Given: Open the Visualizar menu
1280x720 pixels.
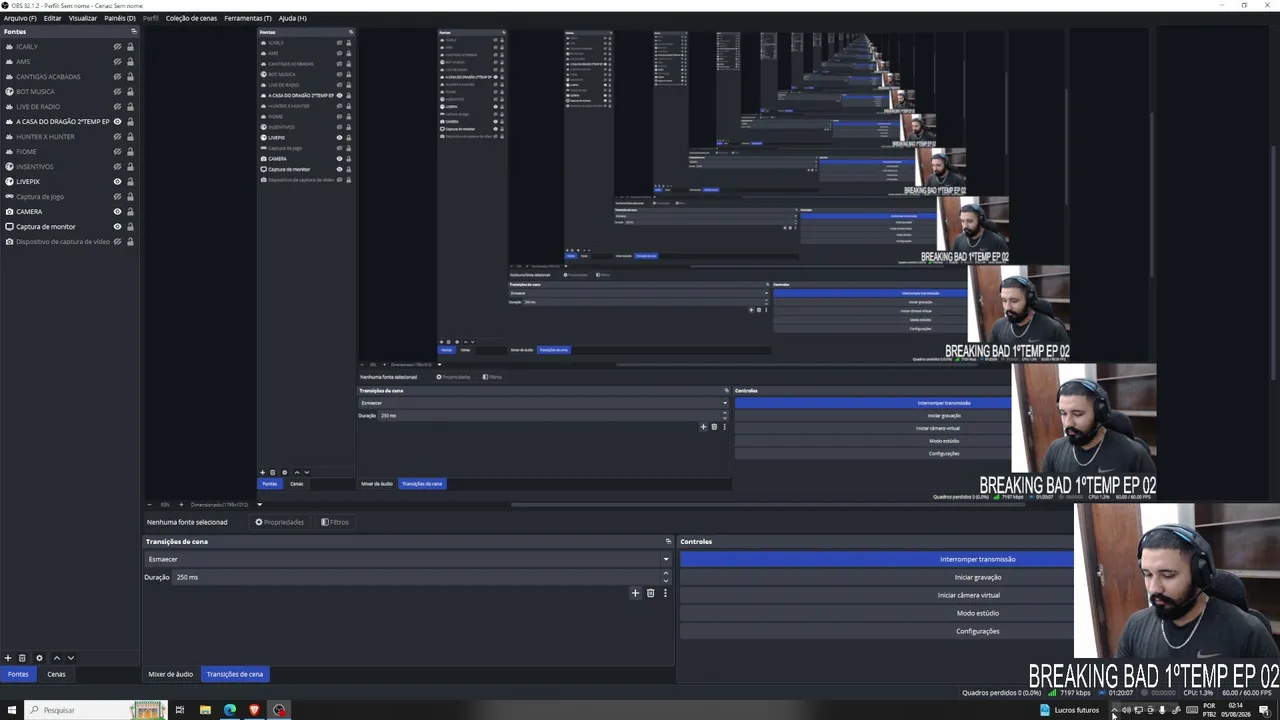Looking at the screenshot, I should click(x=83, y=18).
